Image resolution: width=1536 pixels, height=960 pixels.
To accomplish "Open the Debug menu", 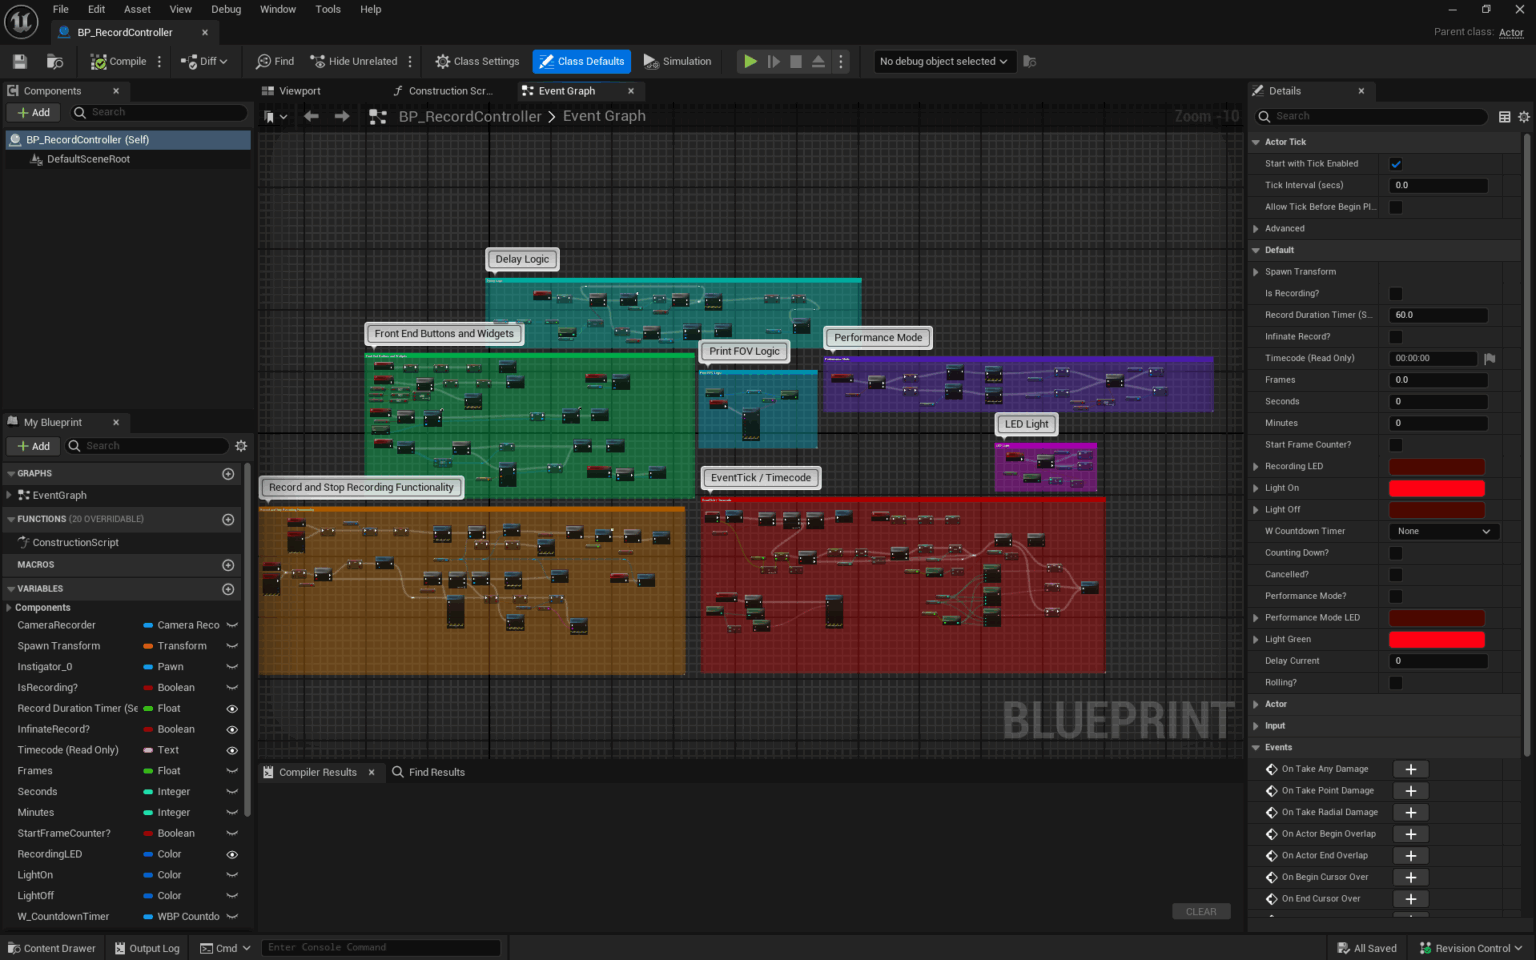I will [226, 9].
